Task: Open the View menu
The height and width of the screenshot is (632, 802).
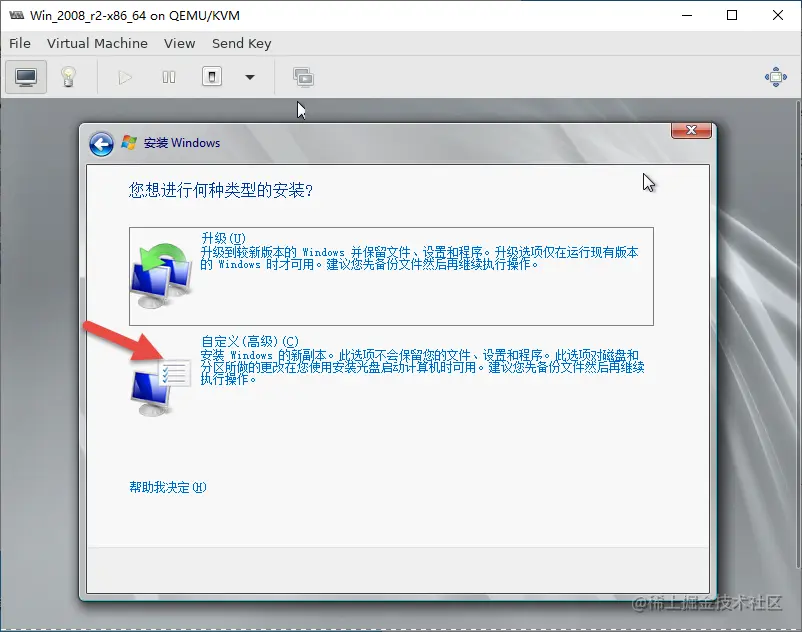Action: (180, 43)
